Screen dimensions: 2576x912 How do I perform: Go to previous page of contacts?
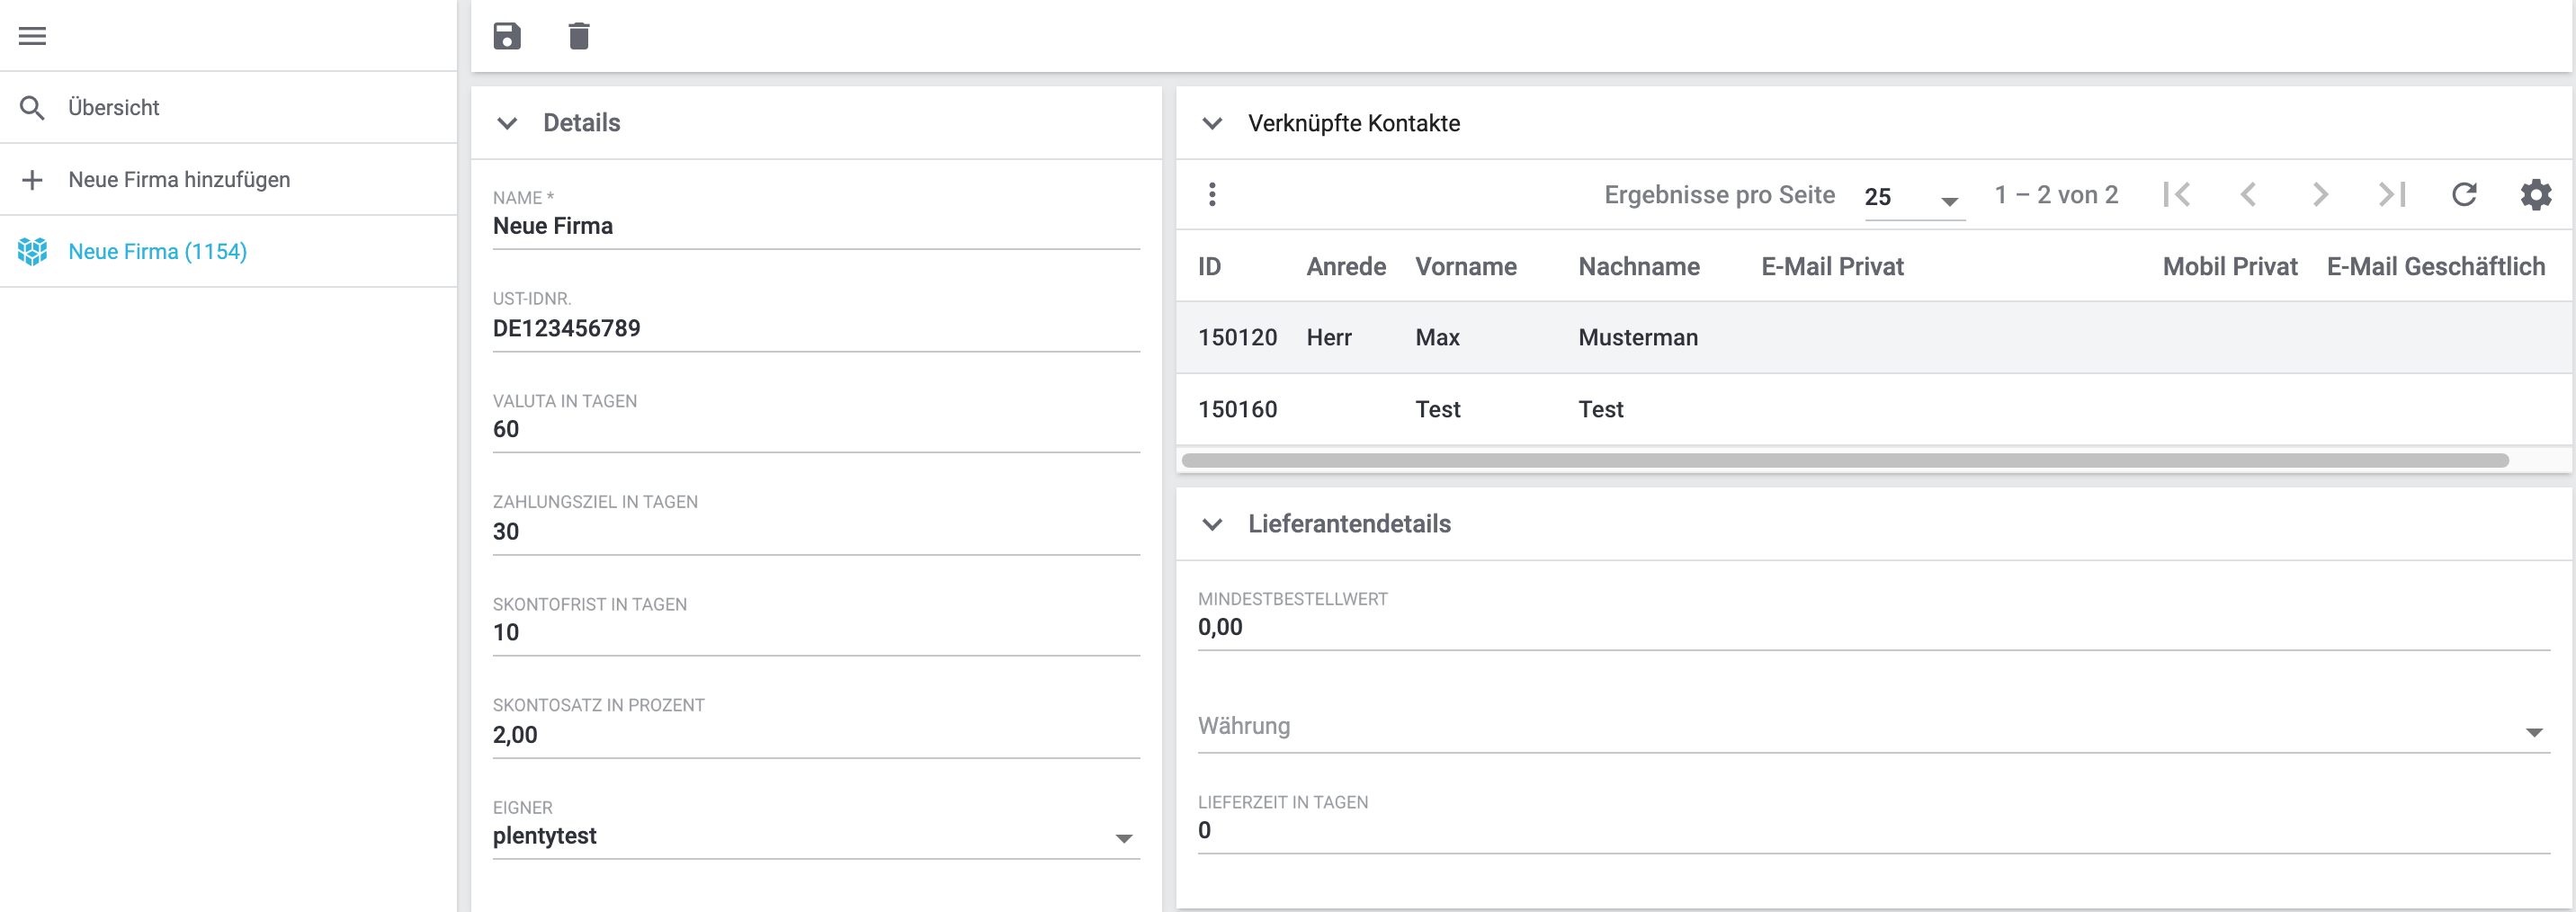pyautogui.click(x=2248, y=194)
